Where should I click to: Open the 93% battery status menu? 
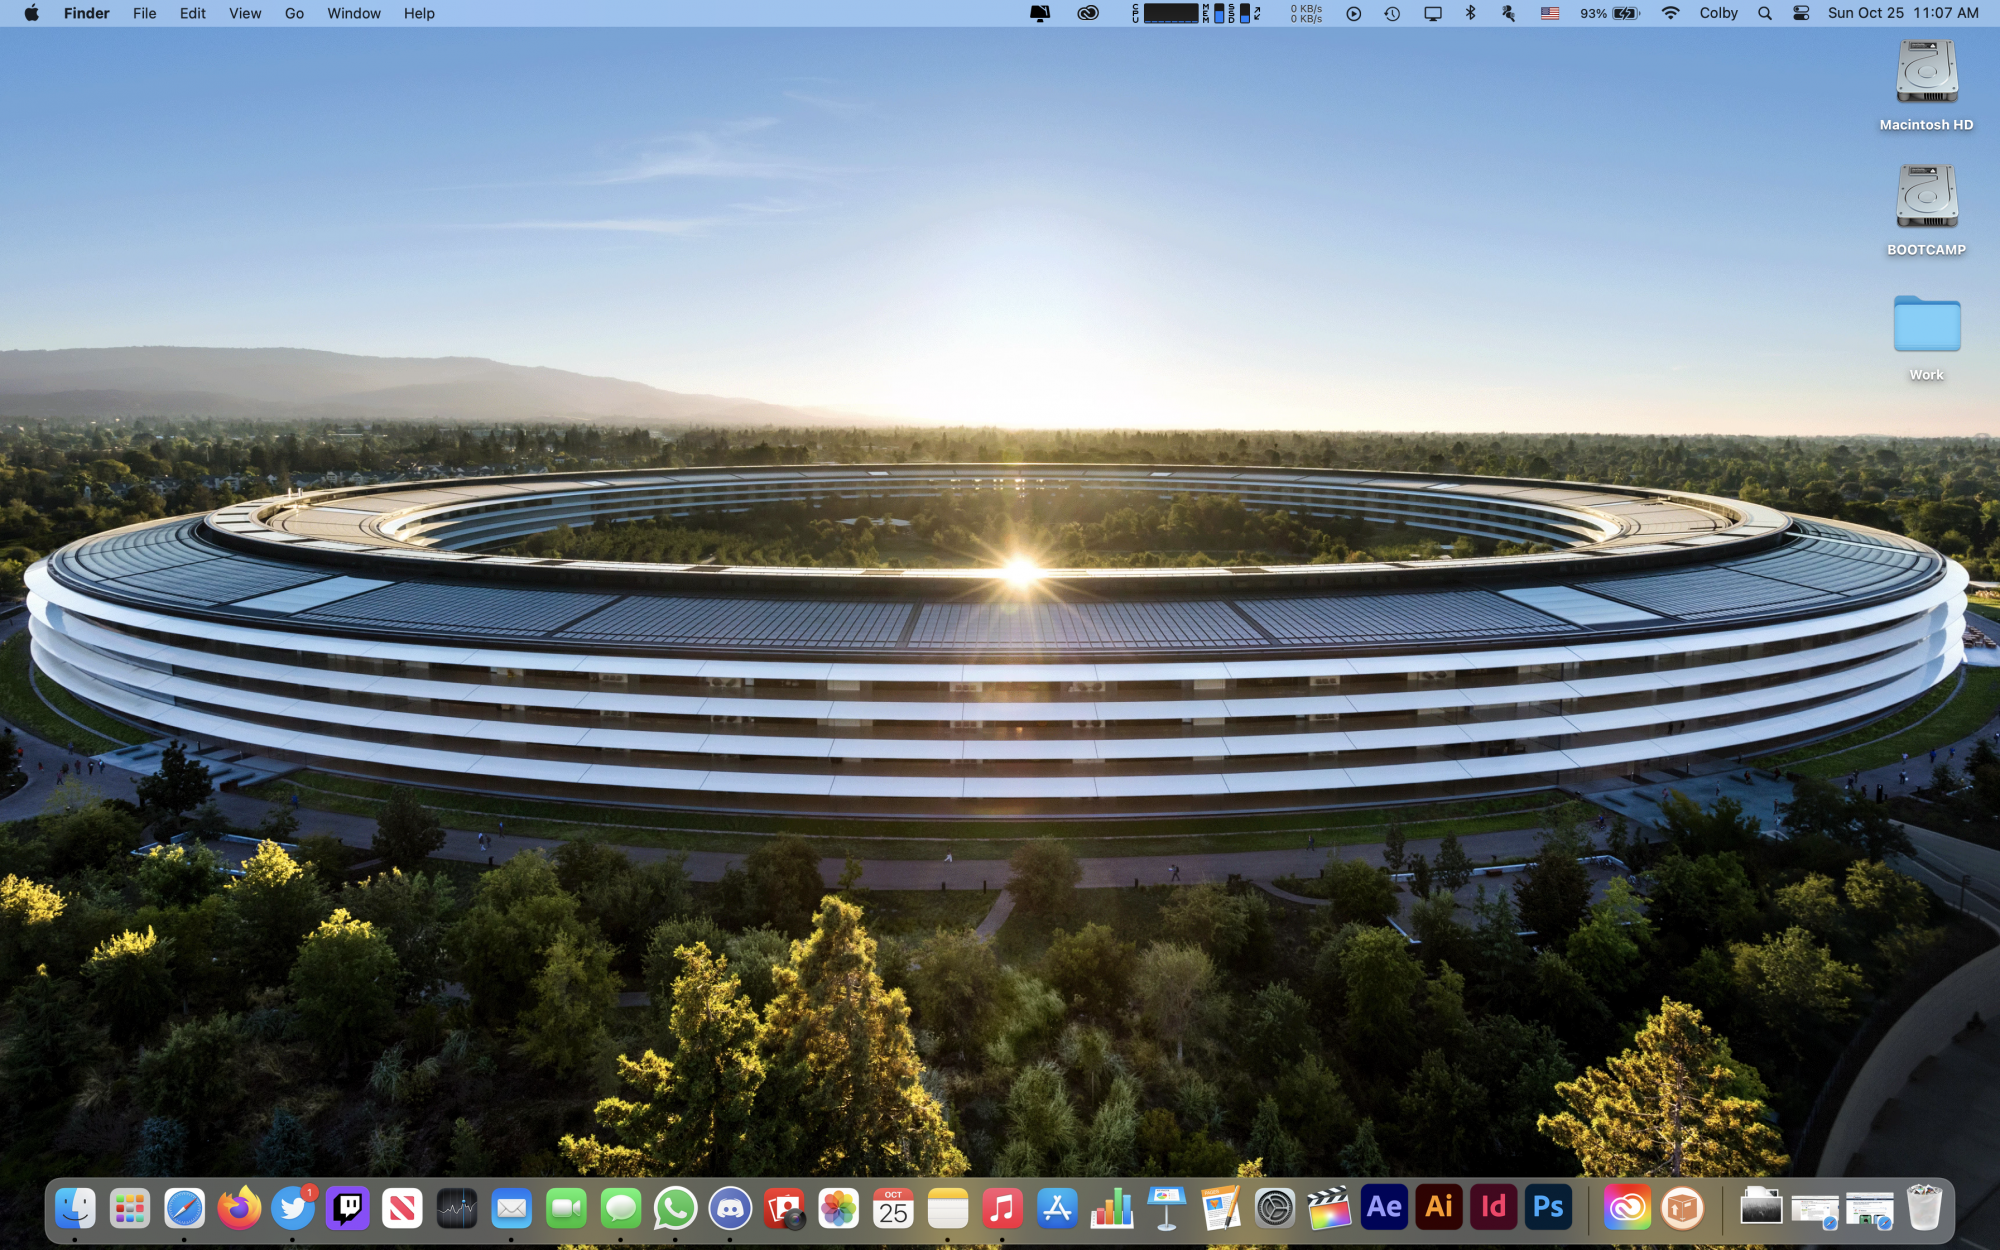1609,13
